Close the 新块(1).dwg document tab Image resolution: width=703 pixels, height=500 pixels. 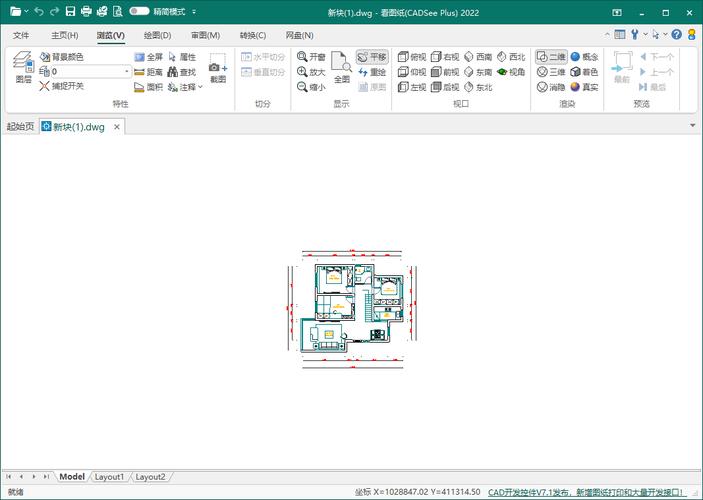click(117, 126)
